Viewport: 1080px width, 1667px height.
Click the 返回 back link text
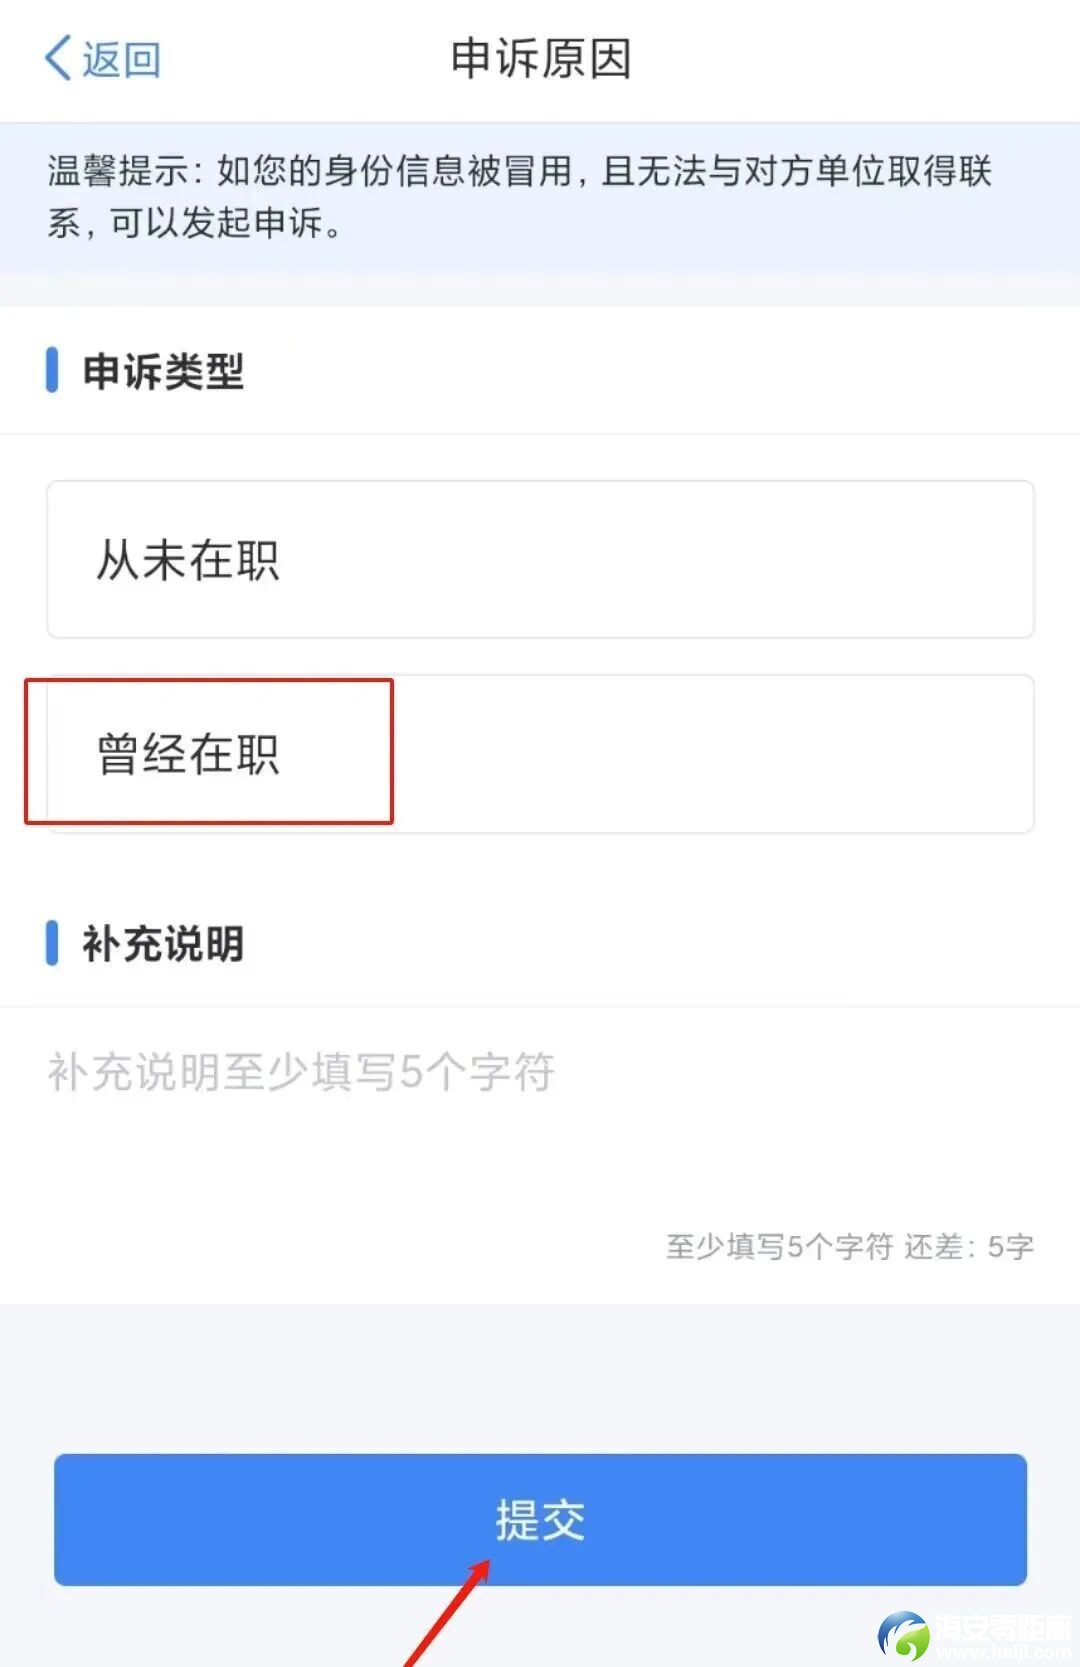(121, 60)
